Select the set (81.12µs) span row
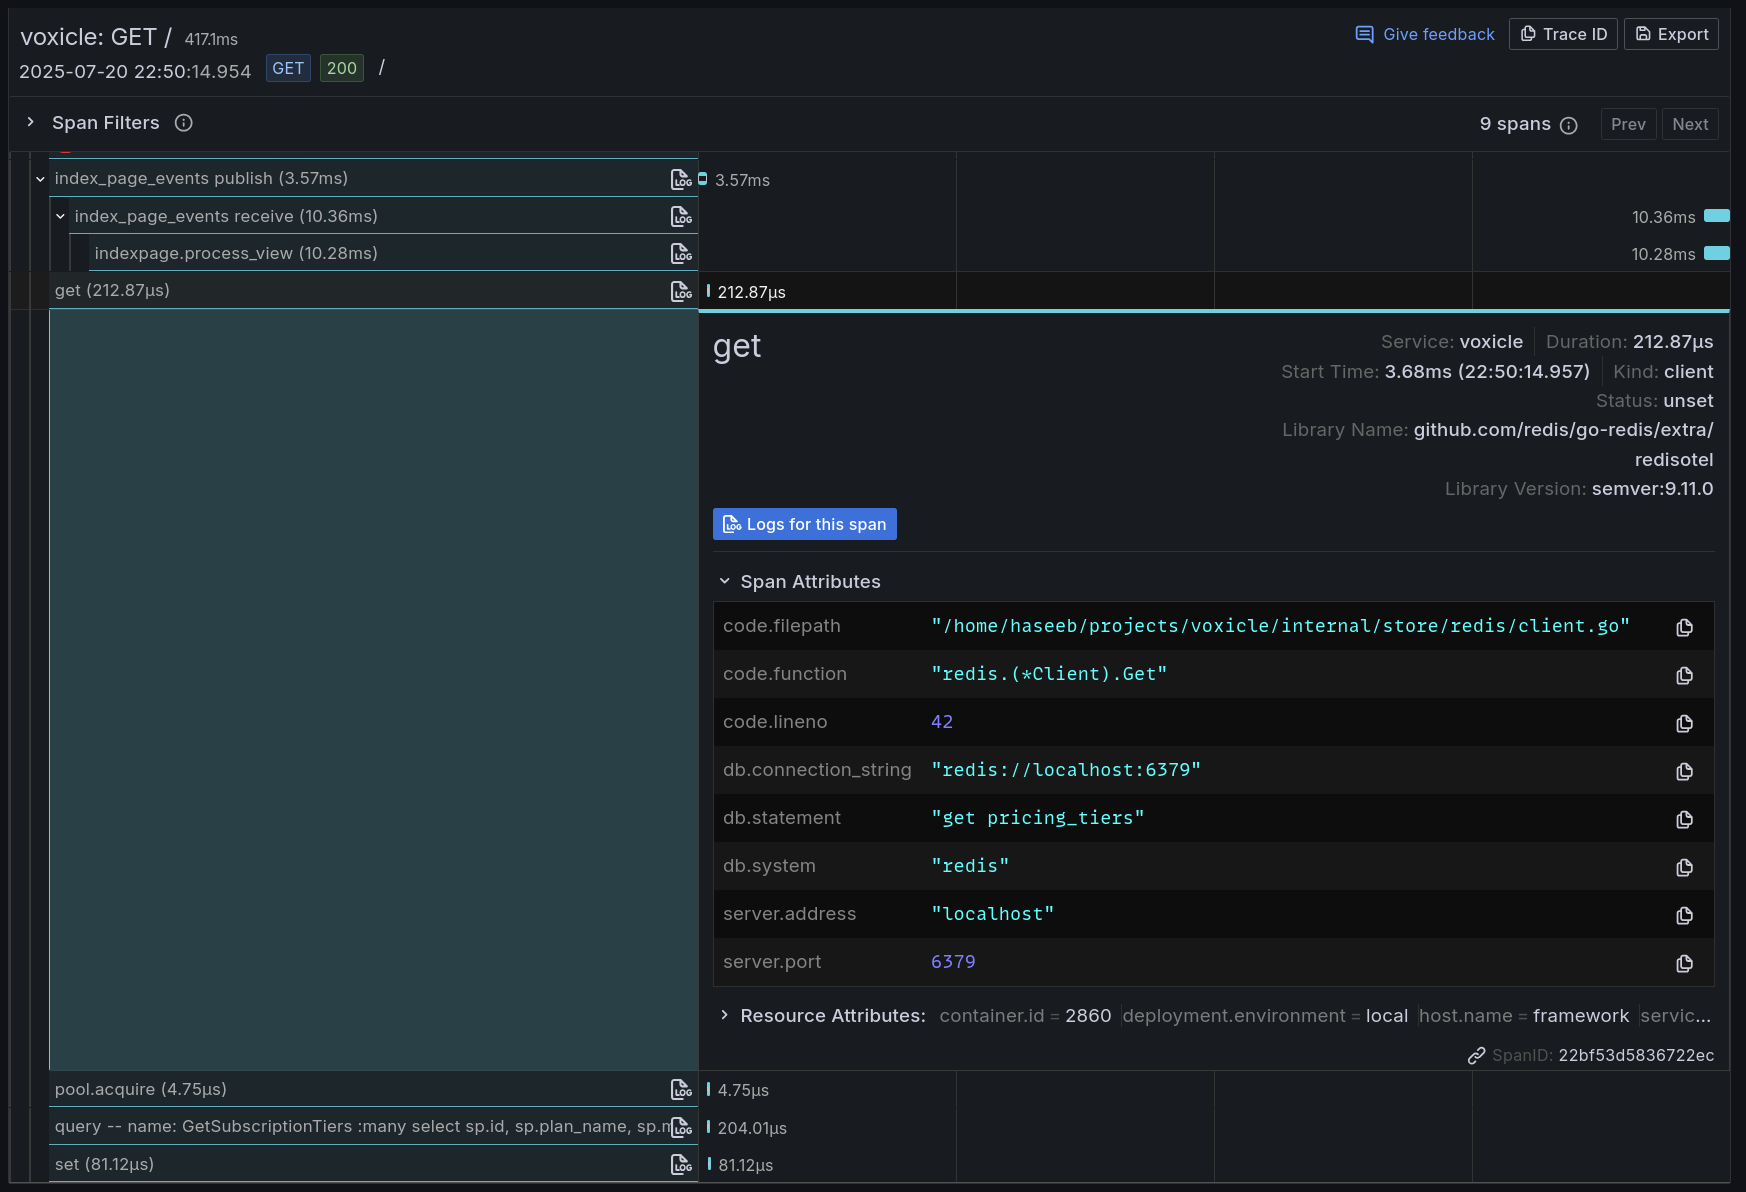This screenshot has width=1746, height=1192. tap(105, 1164)
